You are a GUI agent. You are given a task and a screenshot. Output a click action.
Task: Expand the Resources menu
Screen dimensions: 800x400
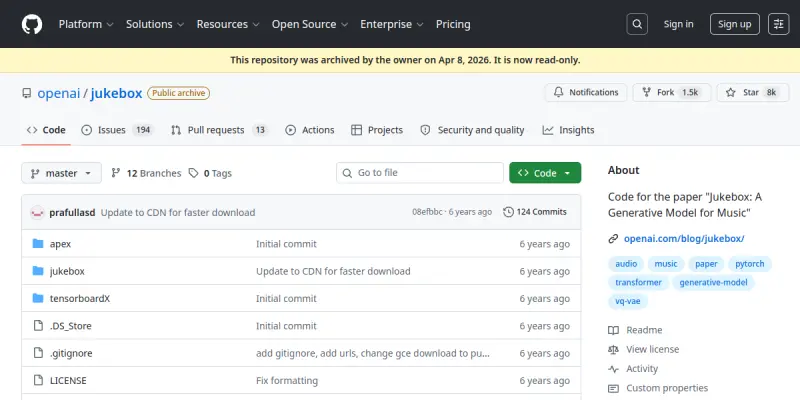[x=228, y=24]
